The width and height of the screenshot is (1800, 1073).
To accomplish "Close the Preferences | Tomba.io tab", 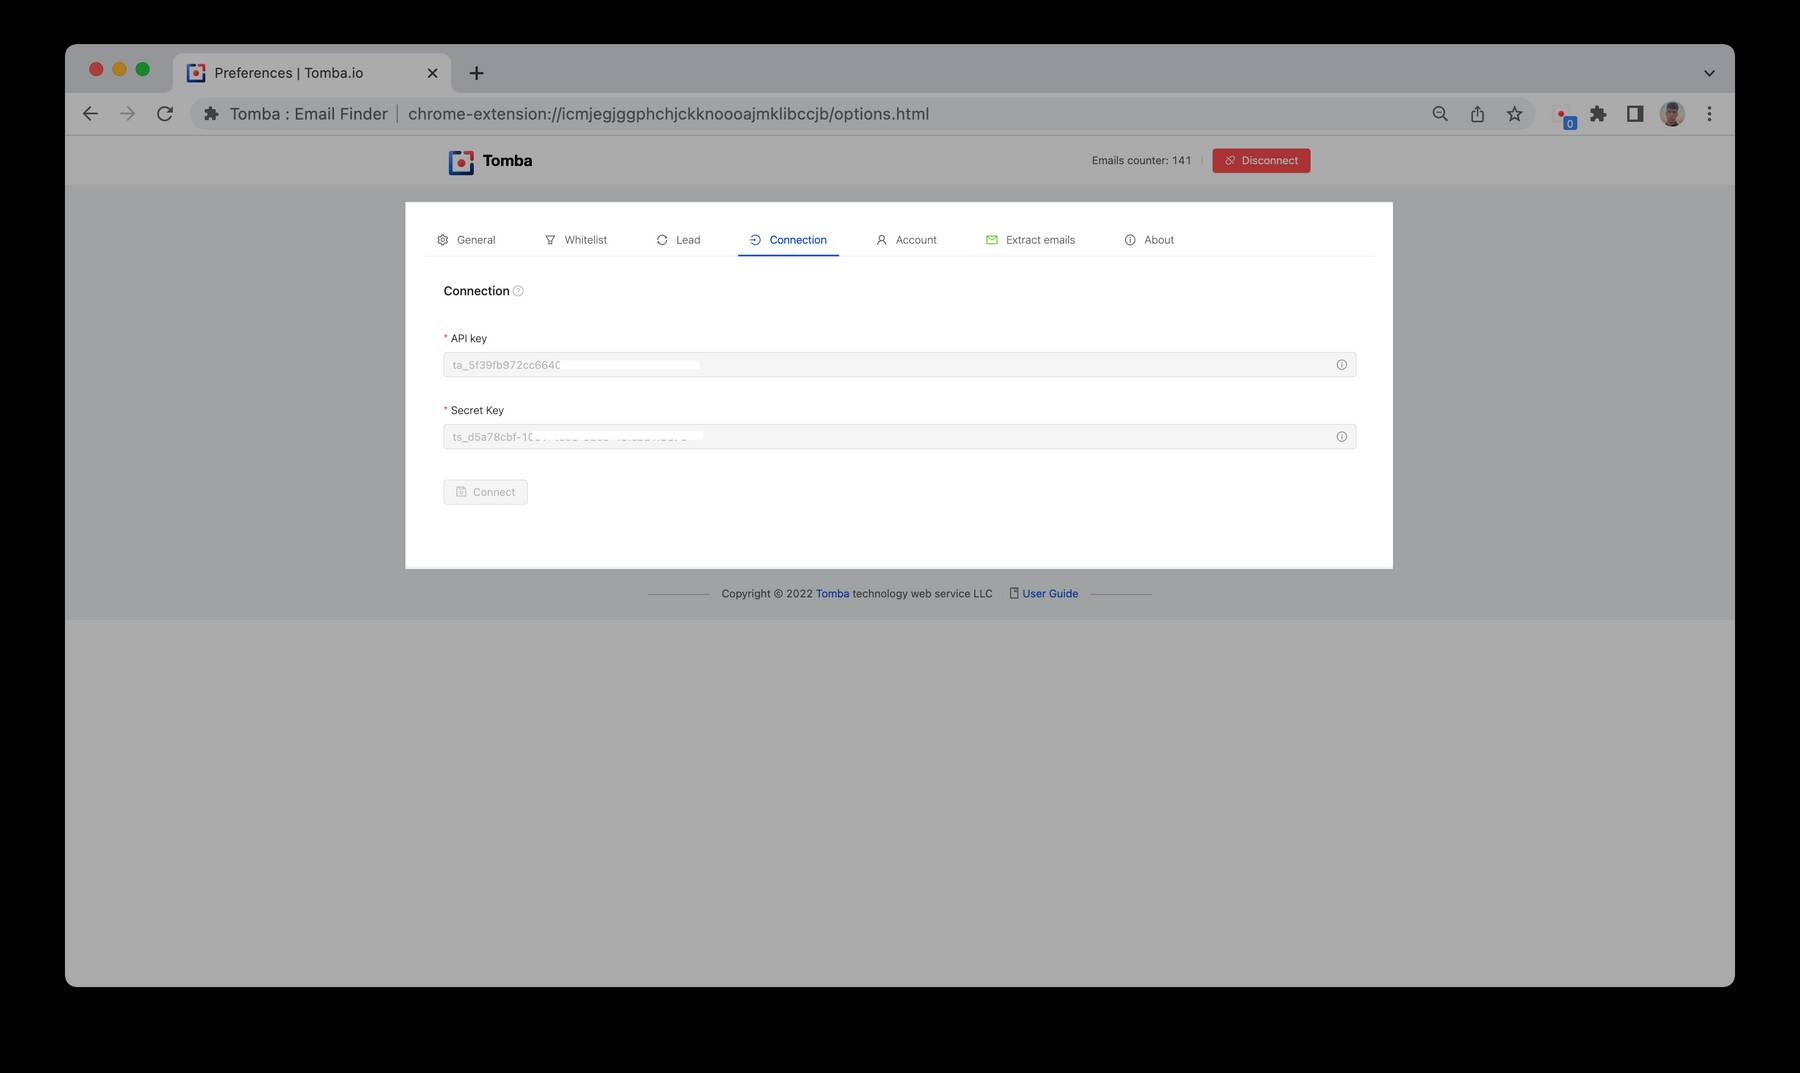I will click(432, 73).
